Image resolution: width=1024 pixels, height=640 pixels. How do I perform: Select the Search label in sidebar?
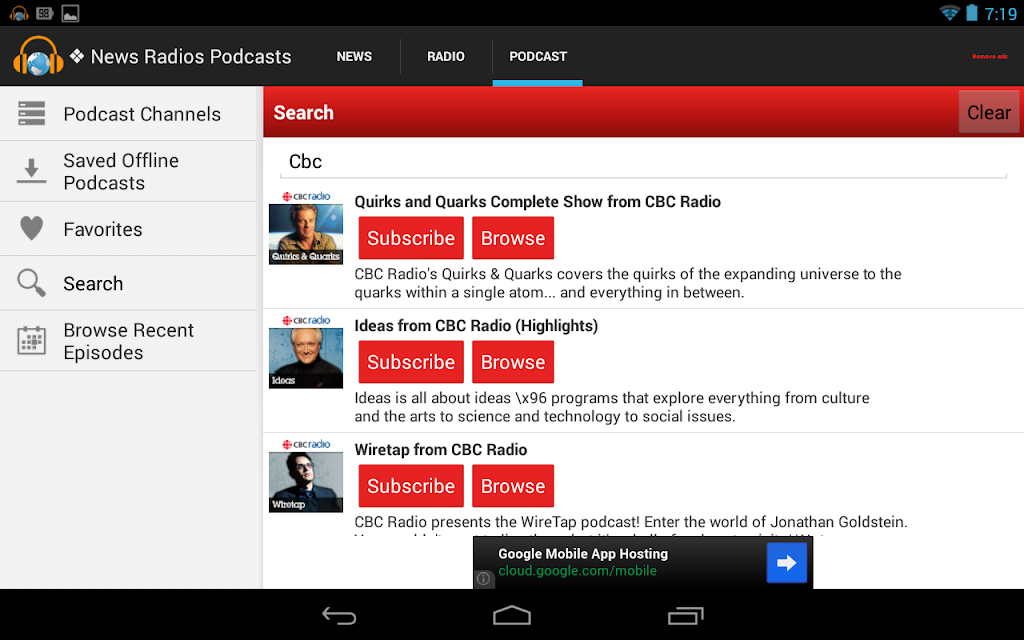pyautogui.click(x=93, y=283)
